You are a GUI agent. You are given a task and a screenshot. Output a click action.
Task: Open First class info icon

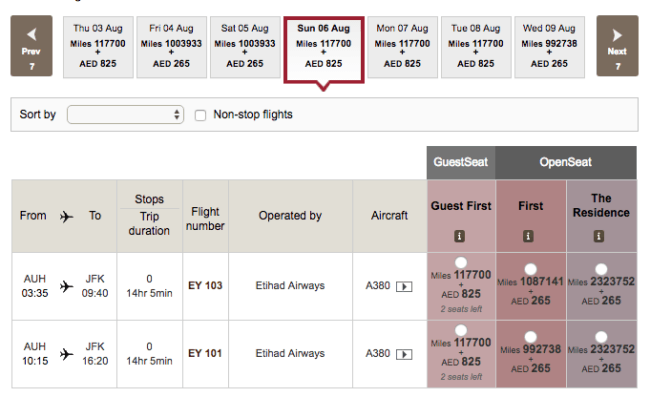(x=528, y=236)
